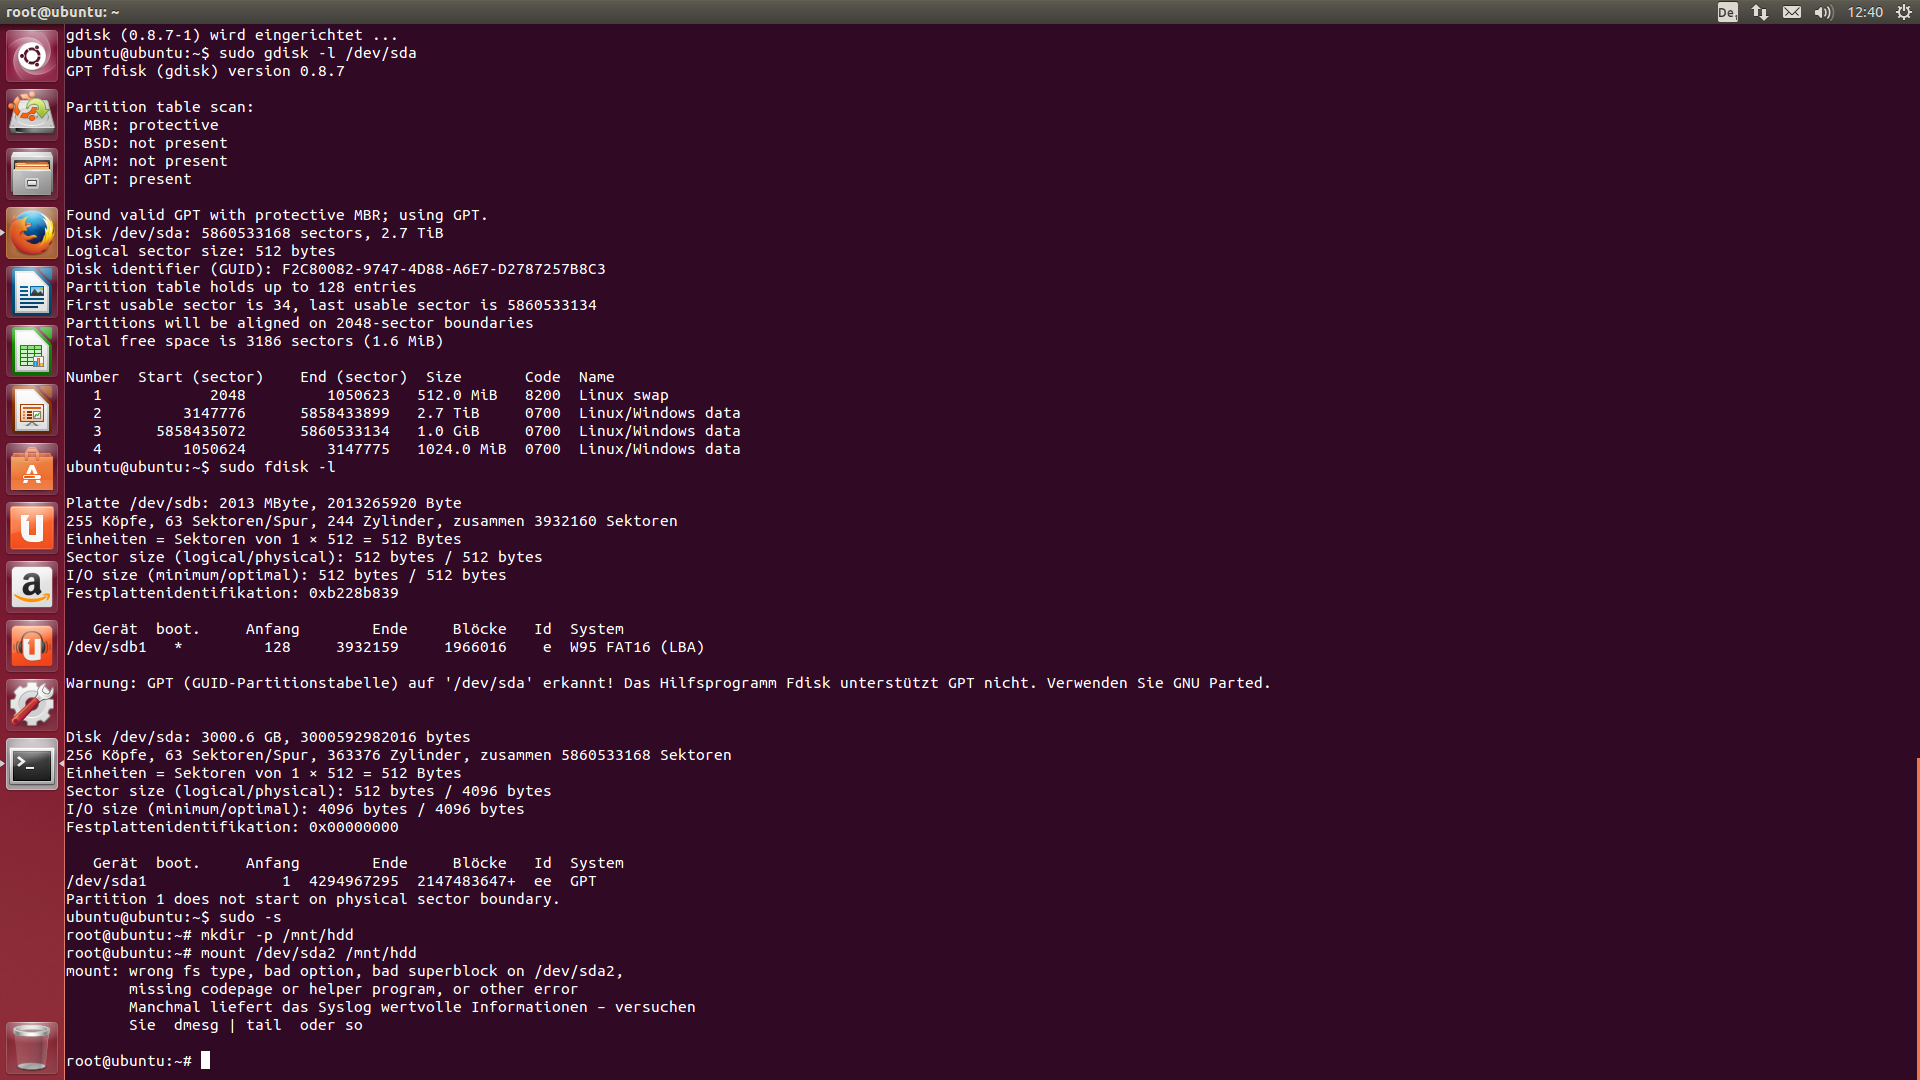Open LibreOffice Writer from launcher
The height and width of the screenshot is (1080, 1920).
(32, 292)
